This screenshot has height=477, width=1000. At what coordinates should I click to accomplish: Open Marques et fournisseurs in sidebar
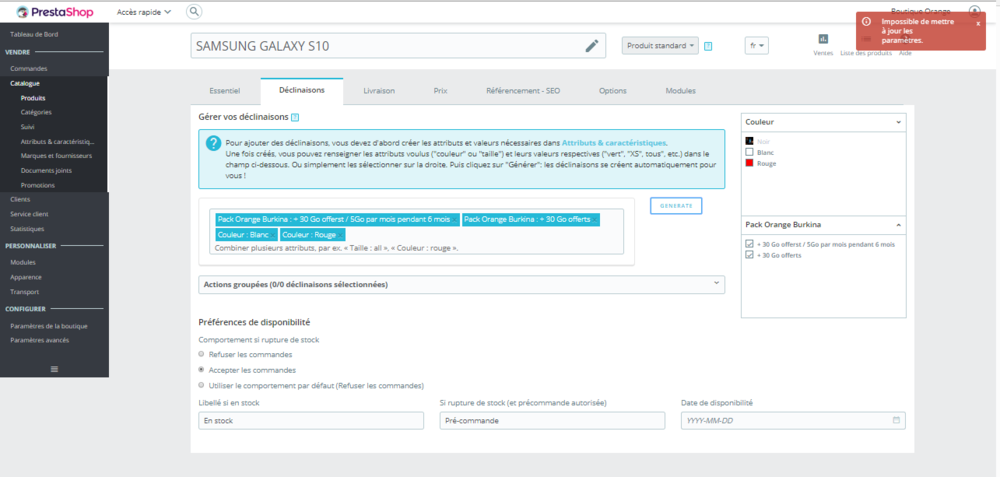[x=56, y=156]
